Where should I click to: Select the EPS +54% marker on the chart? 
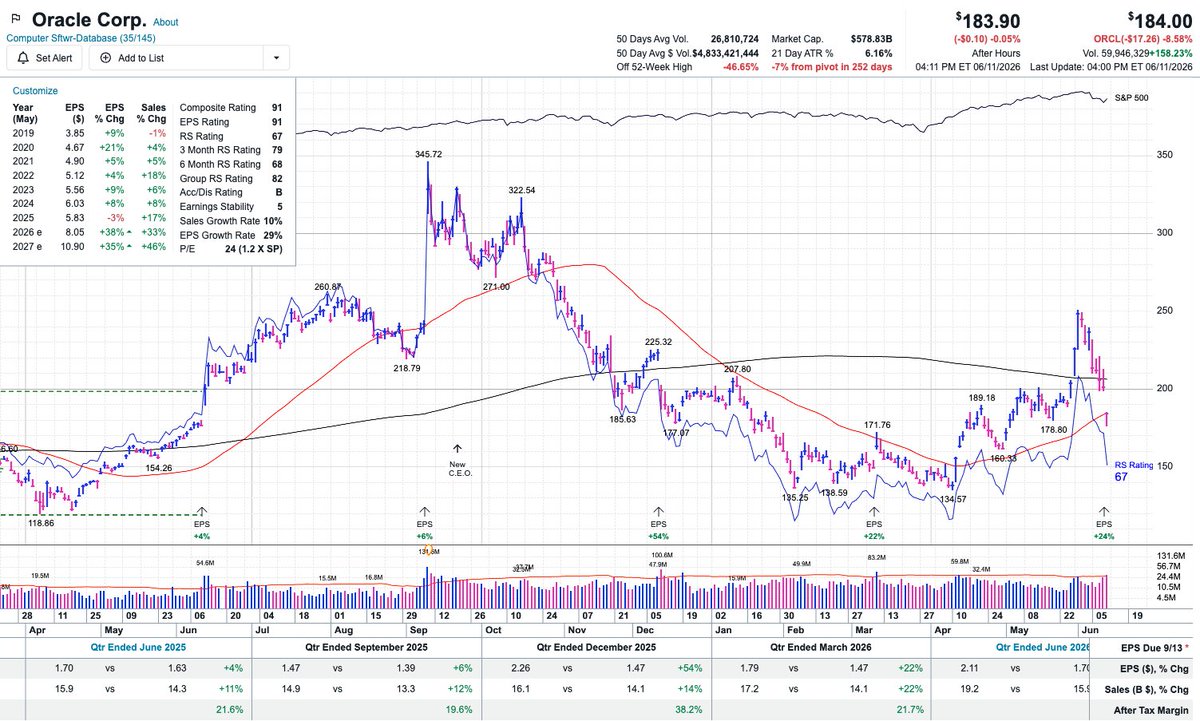(658, 523)
